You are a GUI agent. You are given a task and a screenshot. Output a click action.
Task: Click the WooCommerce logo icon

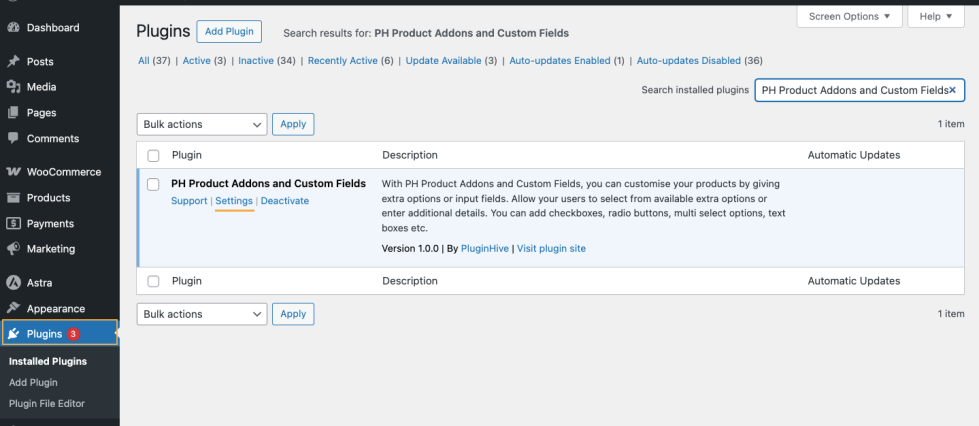click(14, 172)
